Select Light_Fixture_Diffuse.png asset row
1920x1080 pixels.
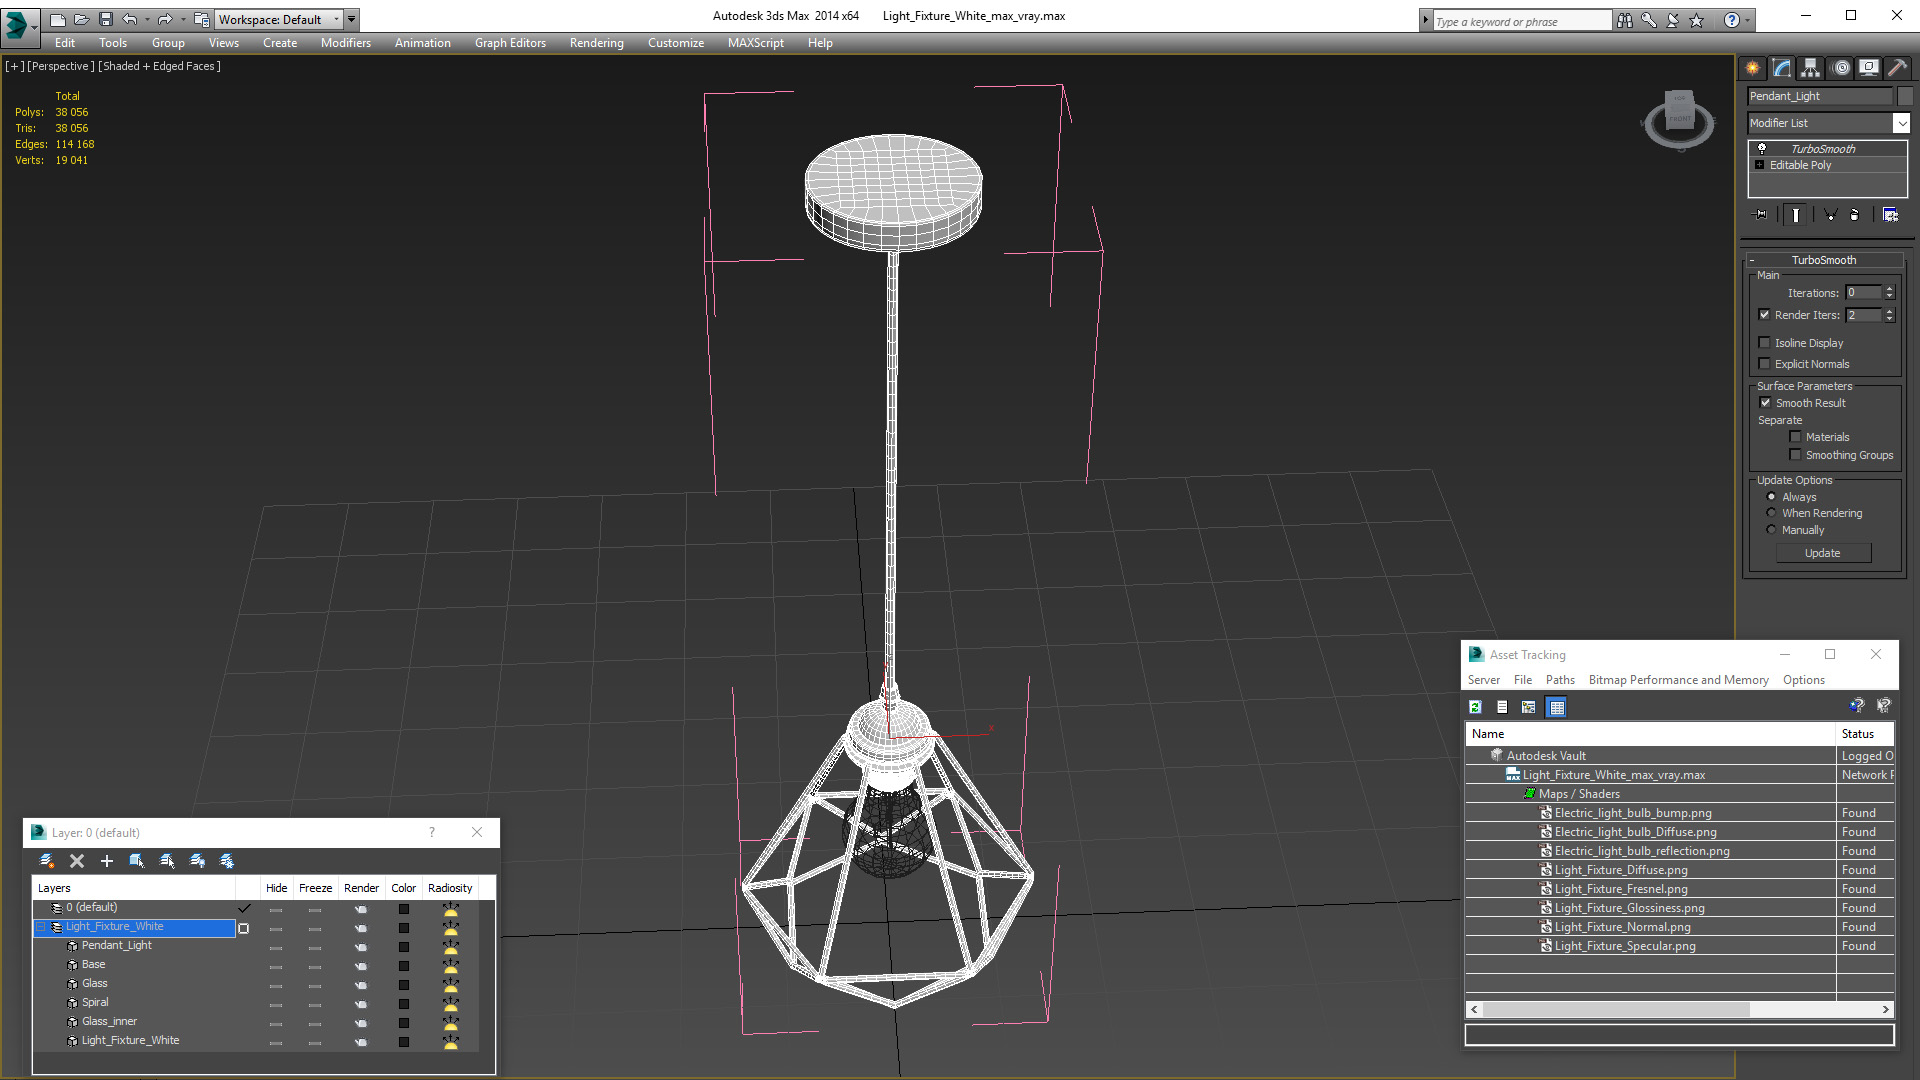pos(1680,870)
